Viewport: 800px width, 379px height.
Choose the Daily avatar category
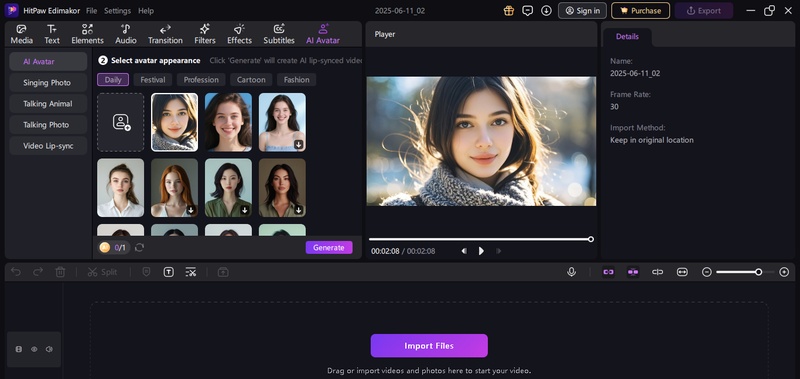click(x=113, y=80)
